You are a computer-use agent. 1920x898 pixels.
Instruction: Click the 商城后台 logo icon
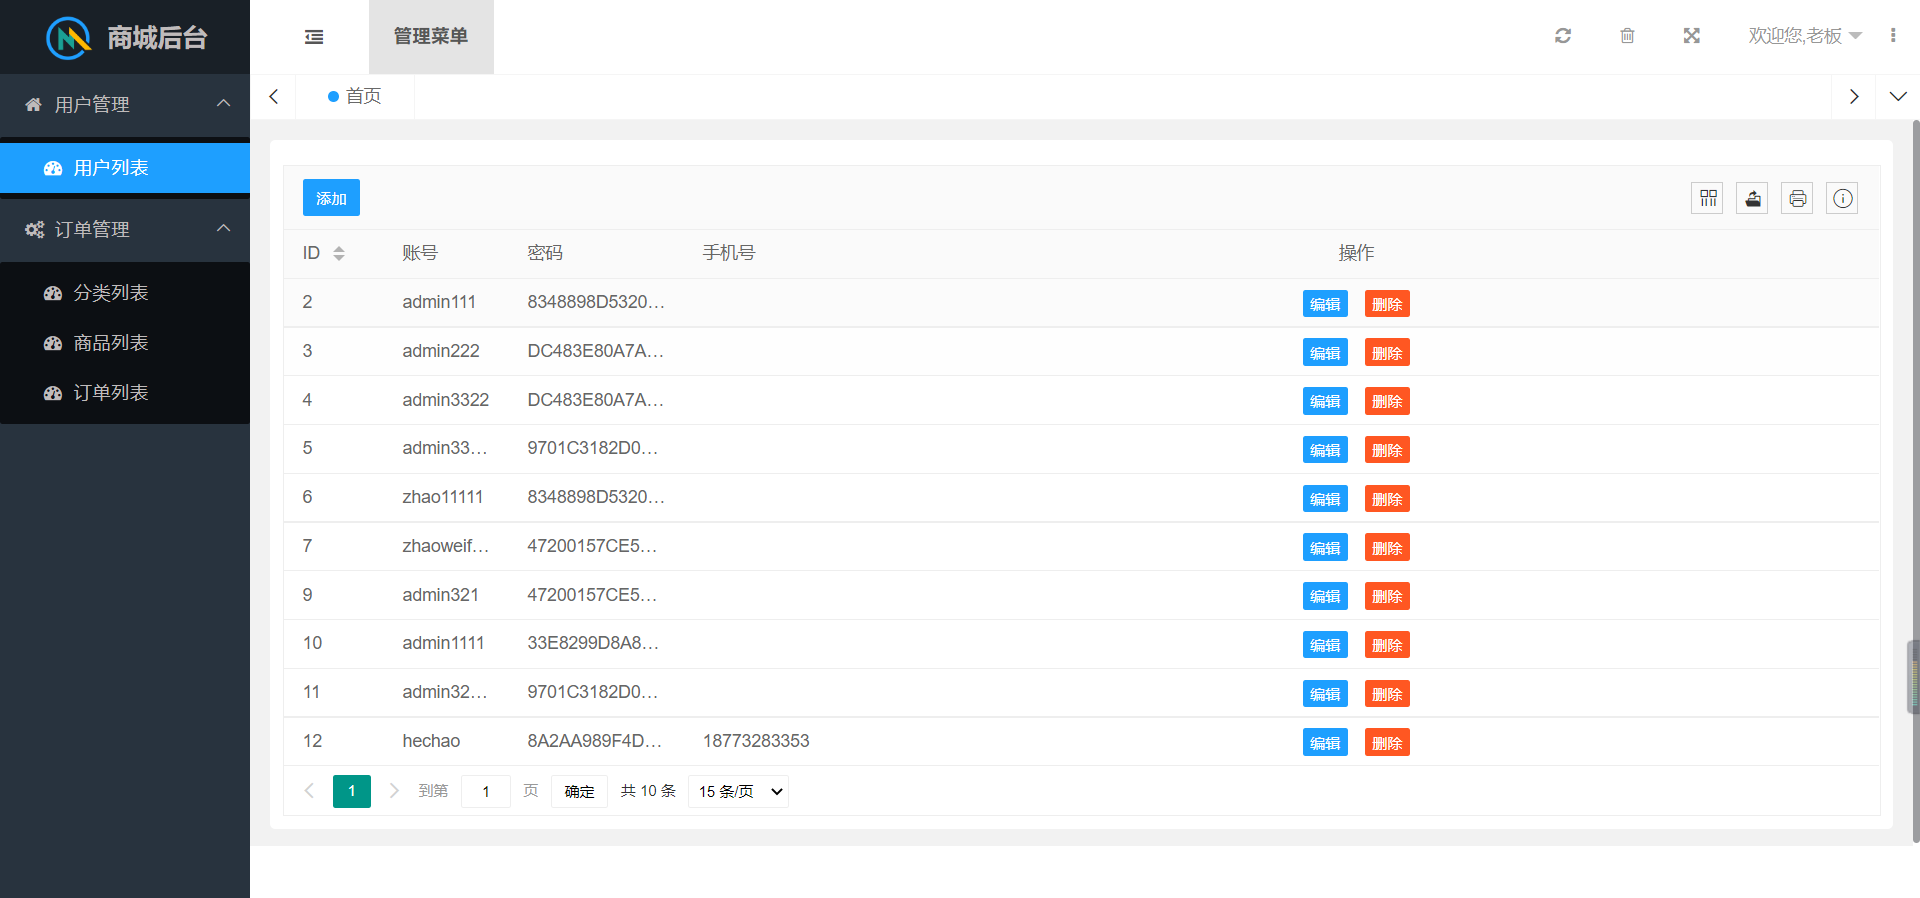[69, 38]
